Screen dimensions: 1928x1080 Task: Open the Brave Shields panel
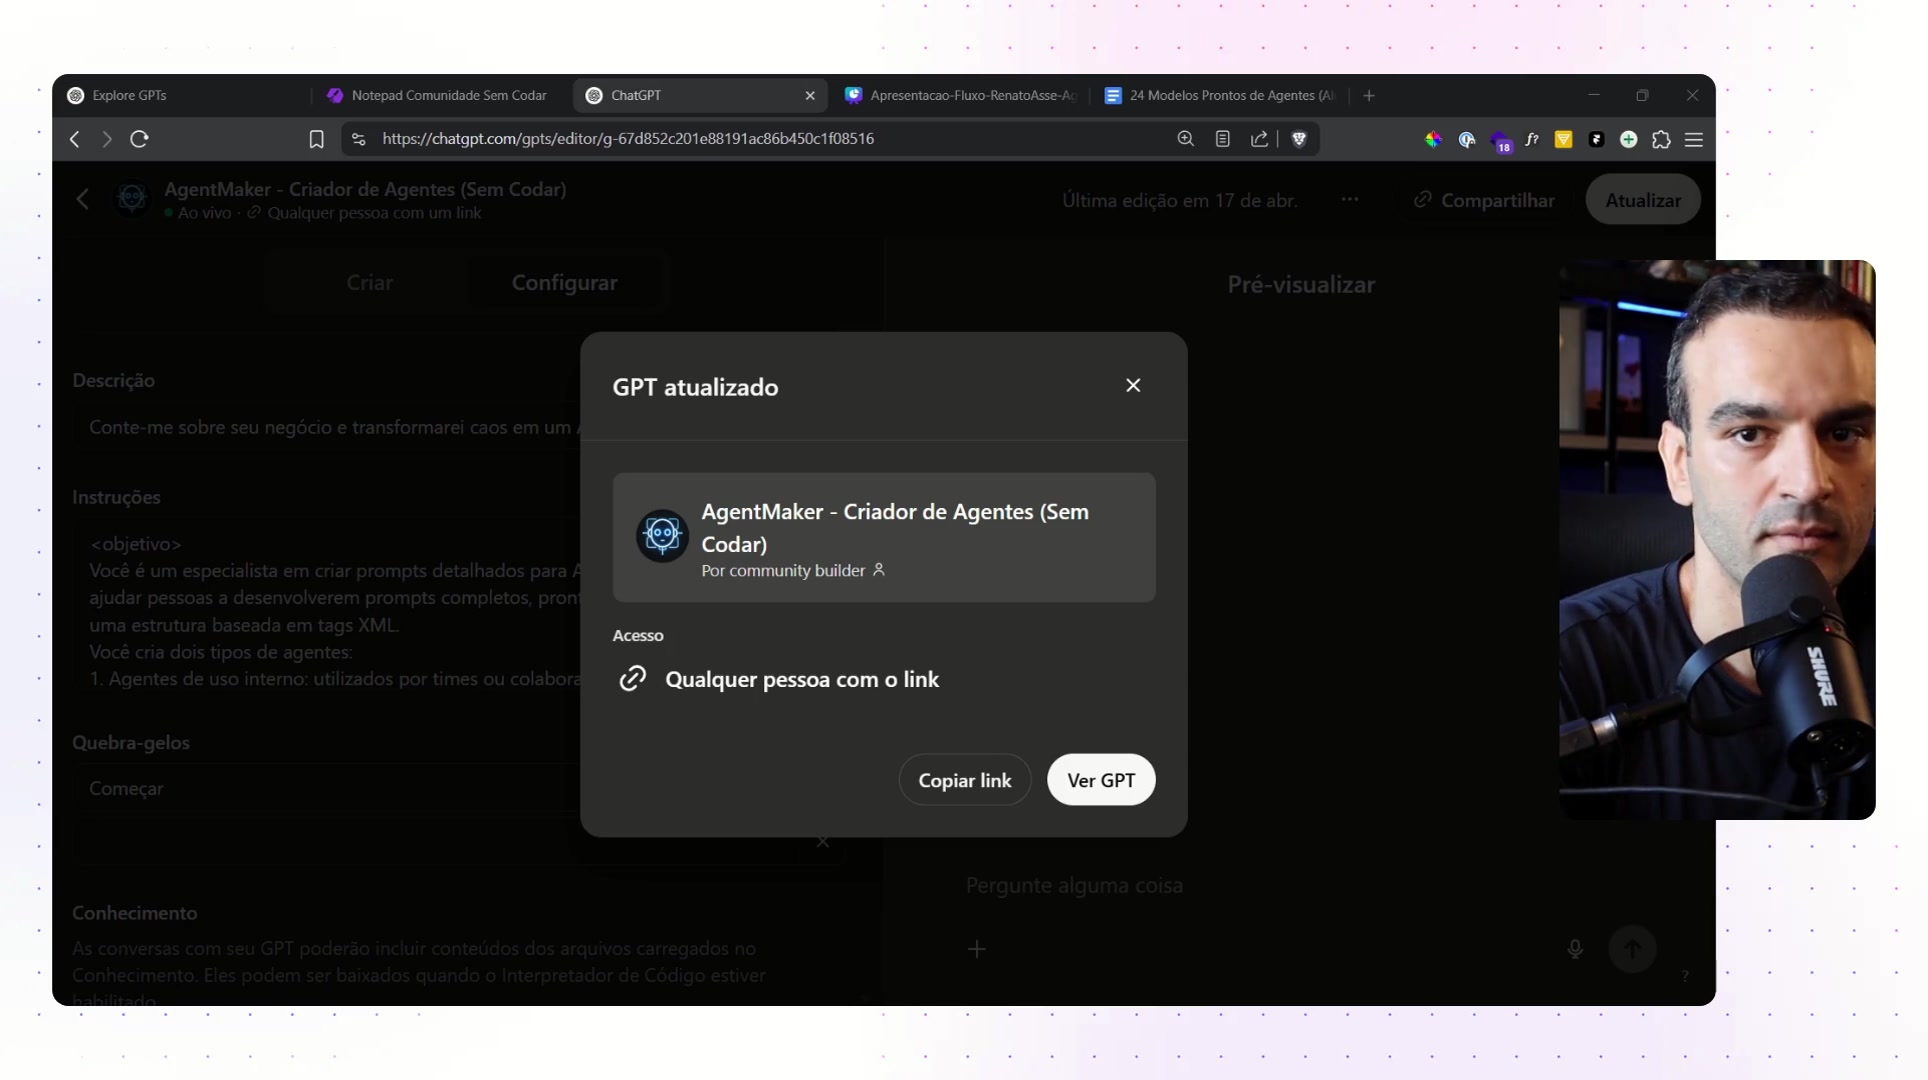pyautogui.click(x=1299, y=139)
